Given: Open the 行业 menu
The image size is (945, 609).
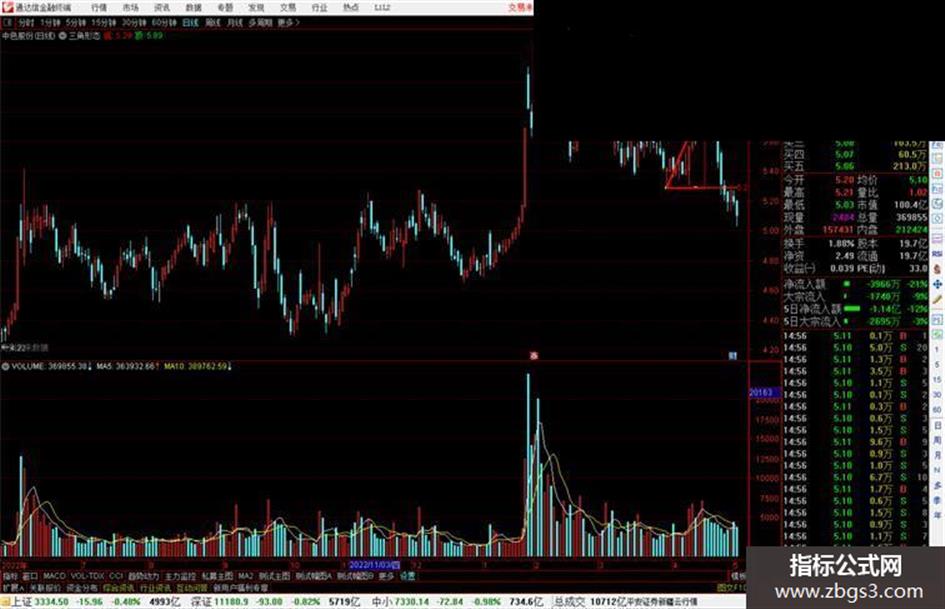Looking at the screenshot, I should click(319, 7).
